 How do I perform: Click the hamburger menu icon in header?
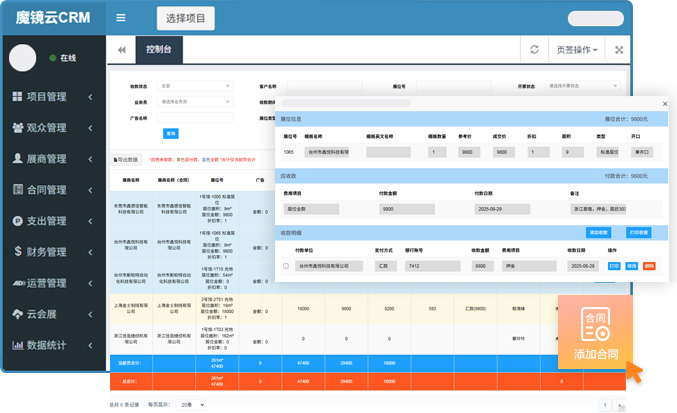click(121, 18)
